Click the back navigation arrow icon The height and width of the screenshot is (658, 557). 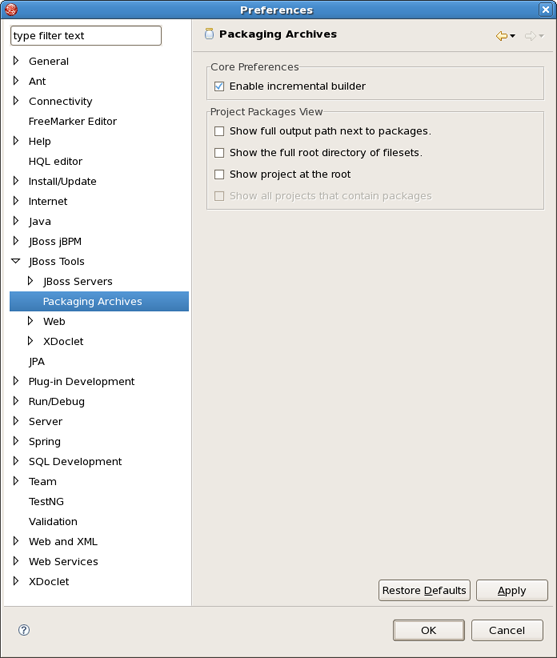[x=501, y=36]
